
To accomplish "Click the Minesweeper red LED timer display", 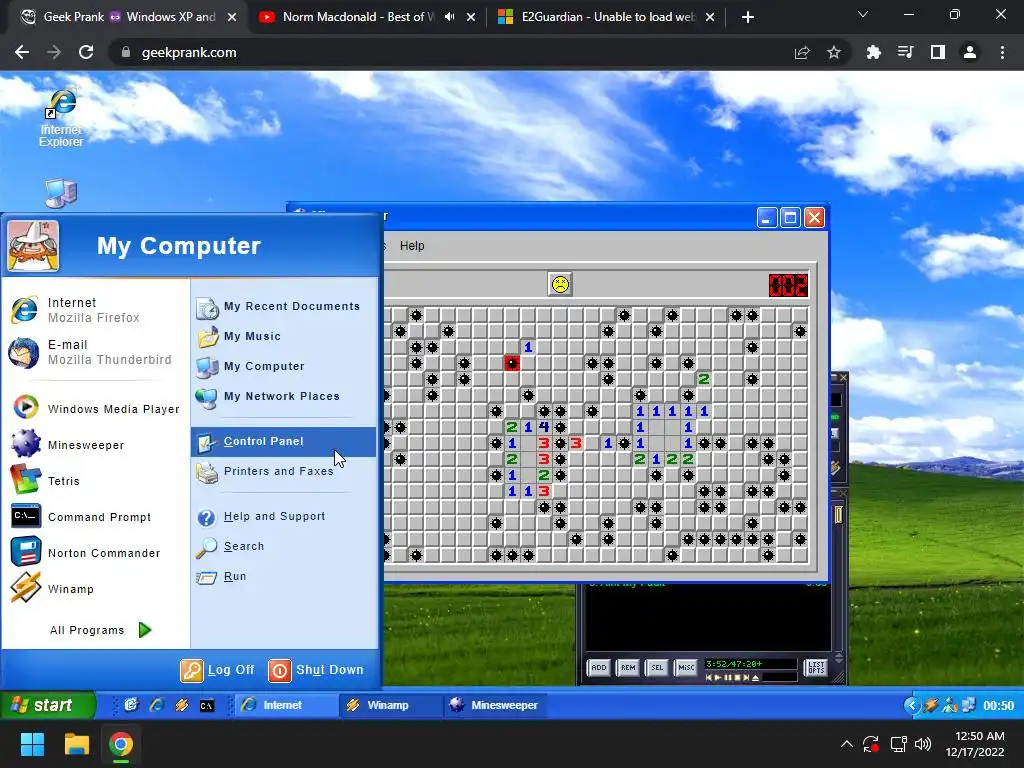I will pos(788,285).
